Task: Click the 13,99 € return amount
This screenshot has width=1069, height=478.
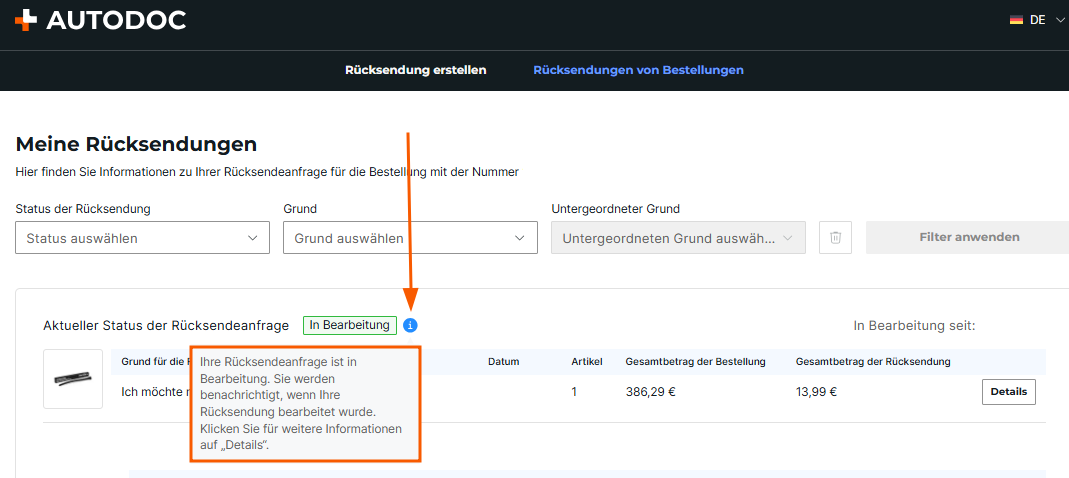Action: [815, 392]
